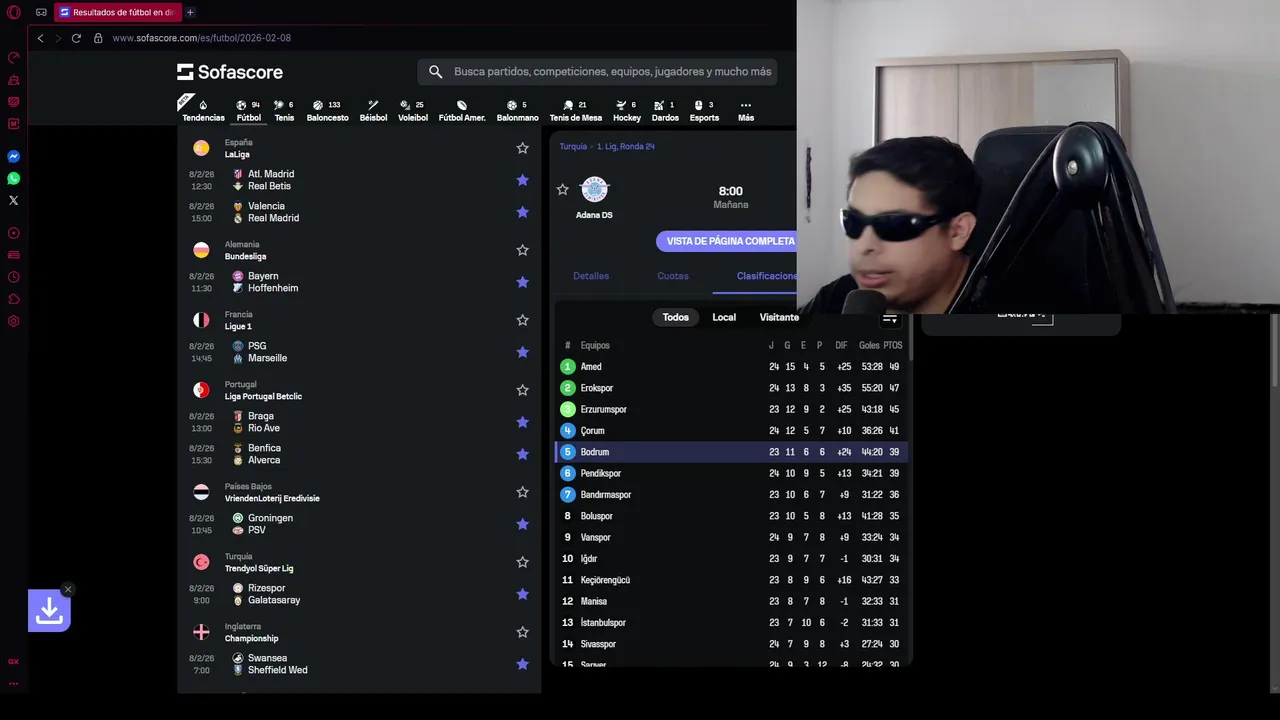Click the blue download arrow button
This screenshot has width=1280, height=720.
pyautogui.click(x=49, y=610)
